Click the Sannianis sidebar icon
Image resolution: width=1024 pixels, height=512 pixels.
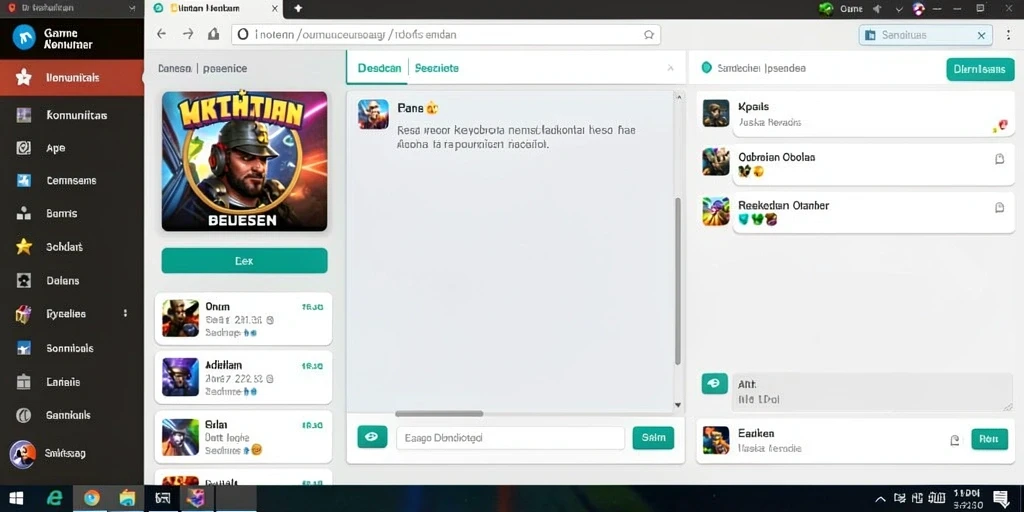point(24,415)
